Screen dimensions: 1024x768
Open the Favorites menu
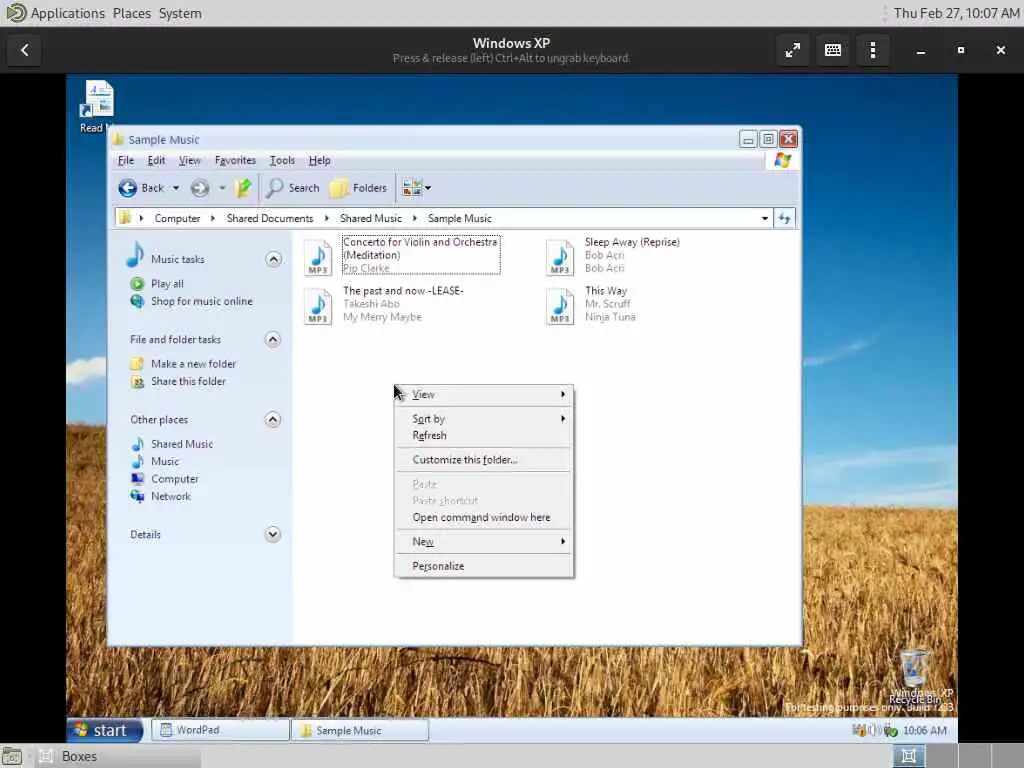tap(235, 161)
